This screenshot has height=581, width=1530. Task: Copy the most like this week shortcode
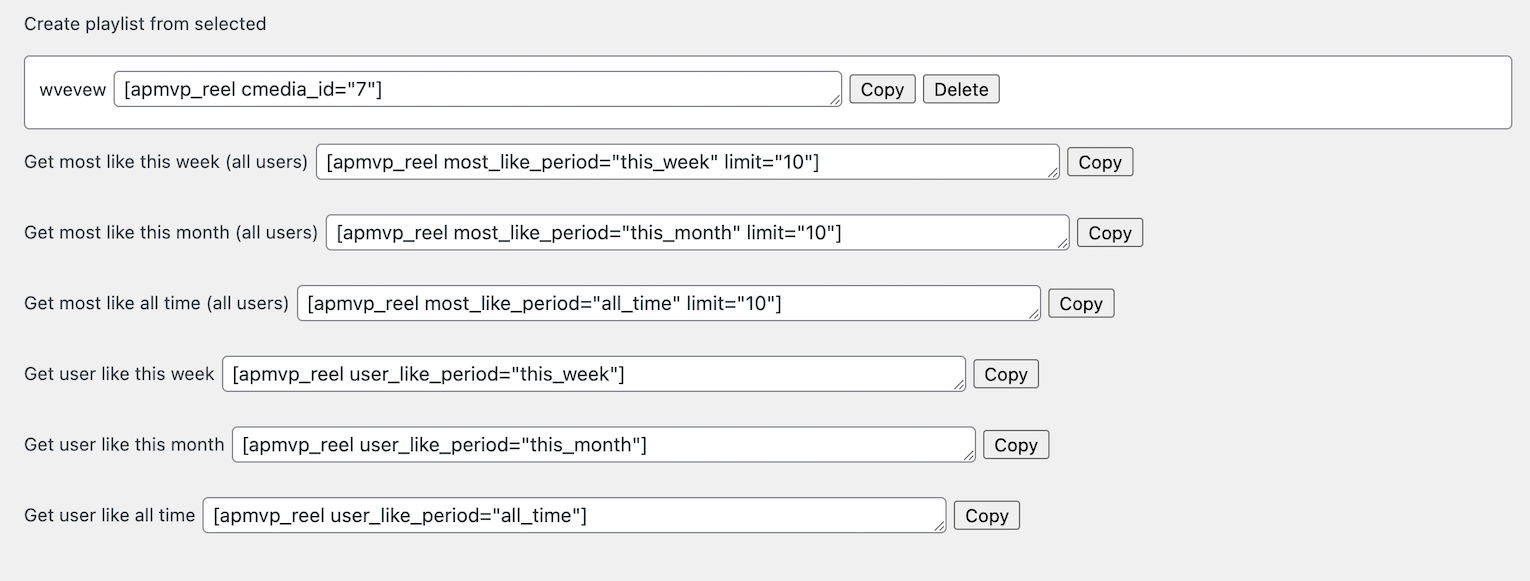1099,162
